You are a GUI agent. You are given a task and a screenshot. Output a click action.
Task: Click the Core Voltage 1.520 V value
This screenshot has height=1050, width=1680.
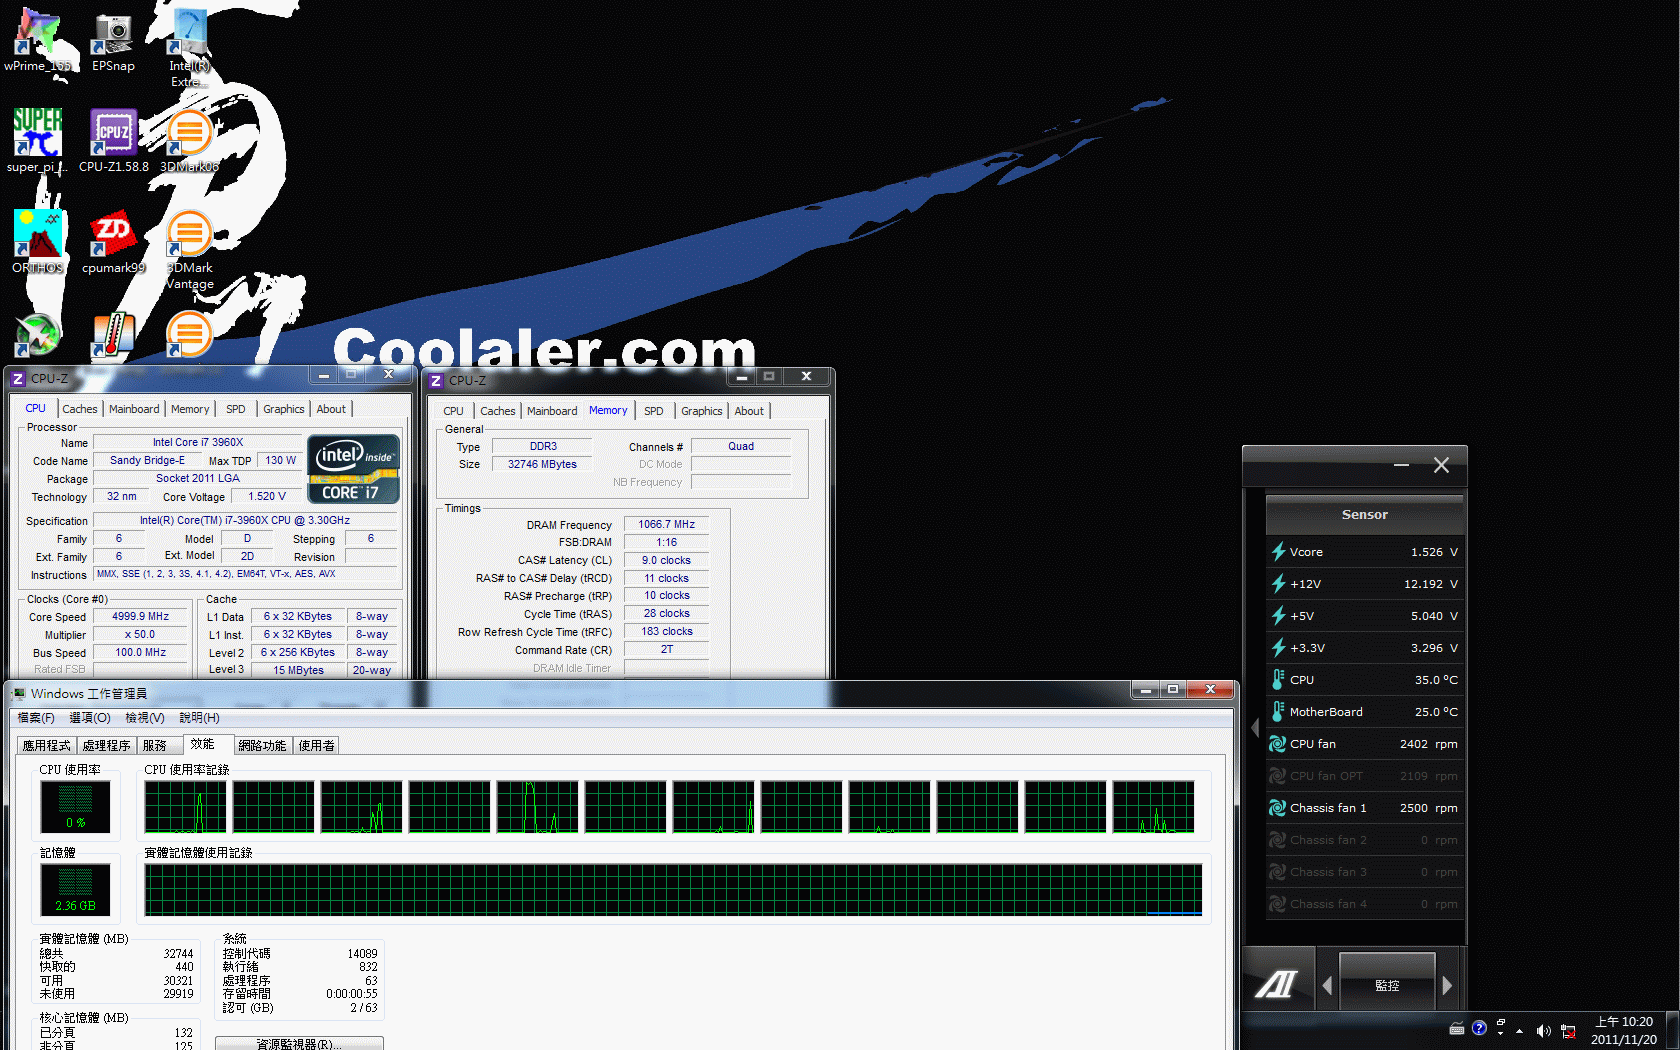tap(267, 496)
